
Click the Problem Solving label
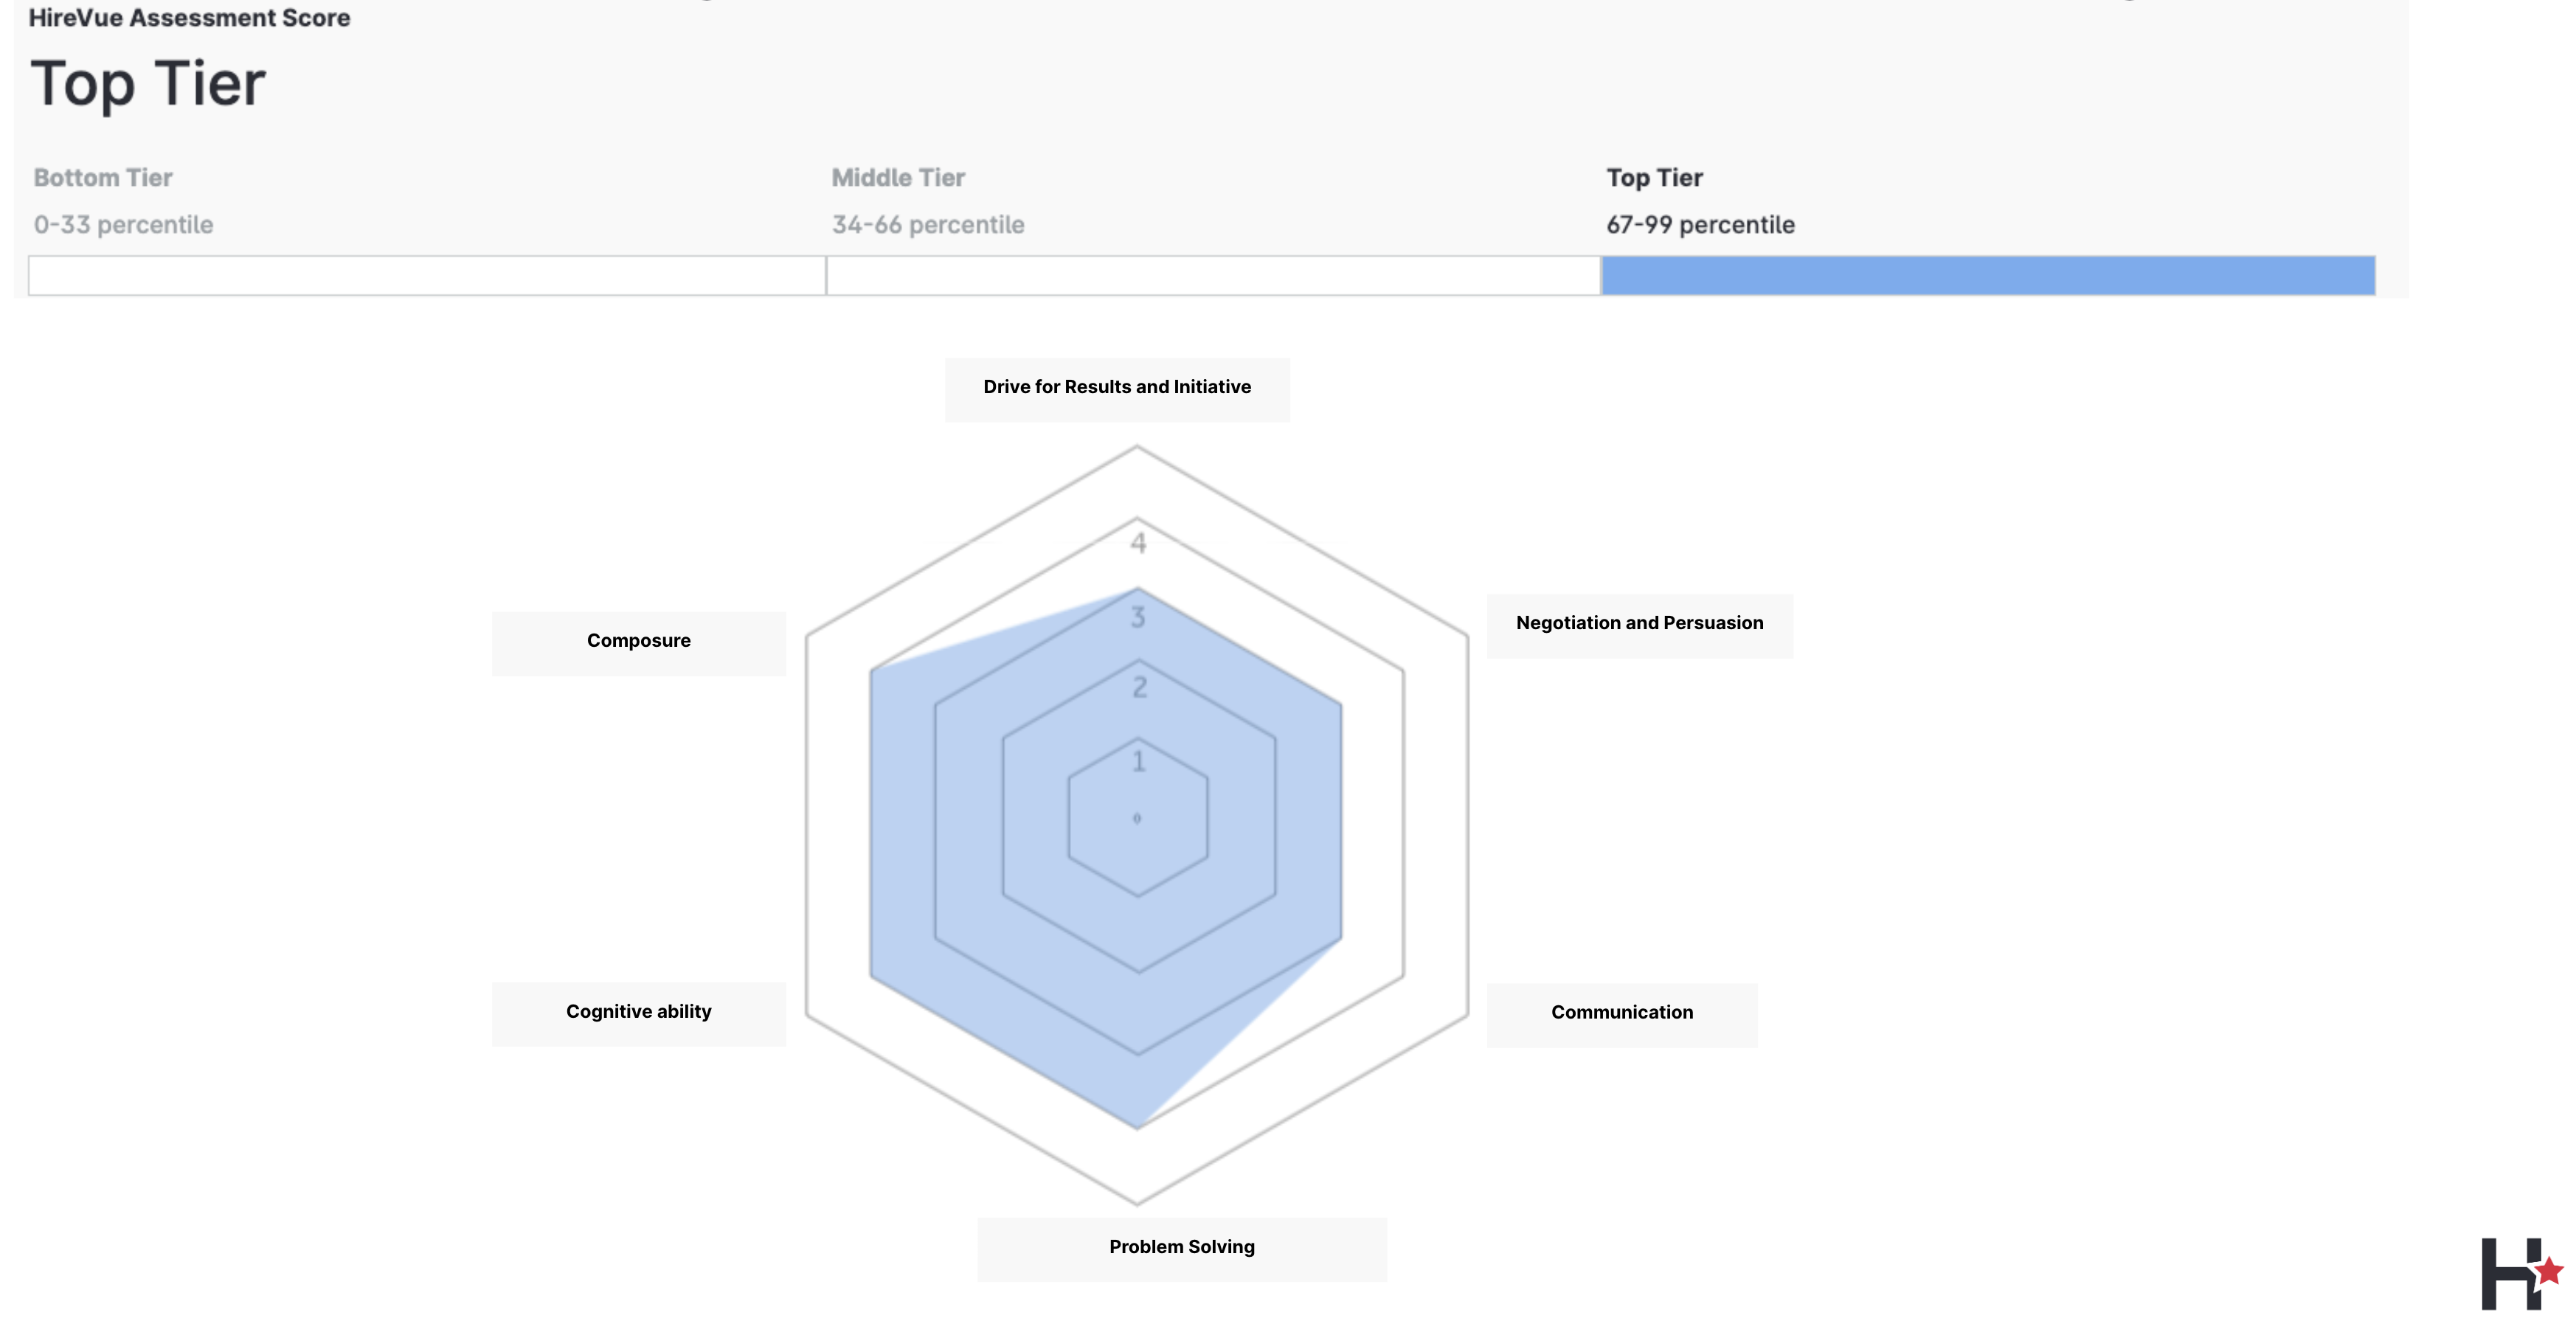coord(1181,1247)
